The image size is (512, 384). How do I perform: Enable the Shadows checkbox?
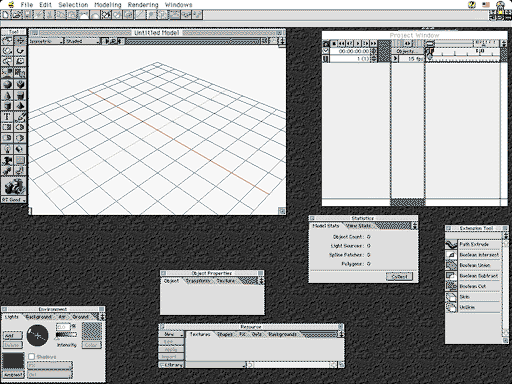(x=32, y=357)
